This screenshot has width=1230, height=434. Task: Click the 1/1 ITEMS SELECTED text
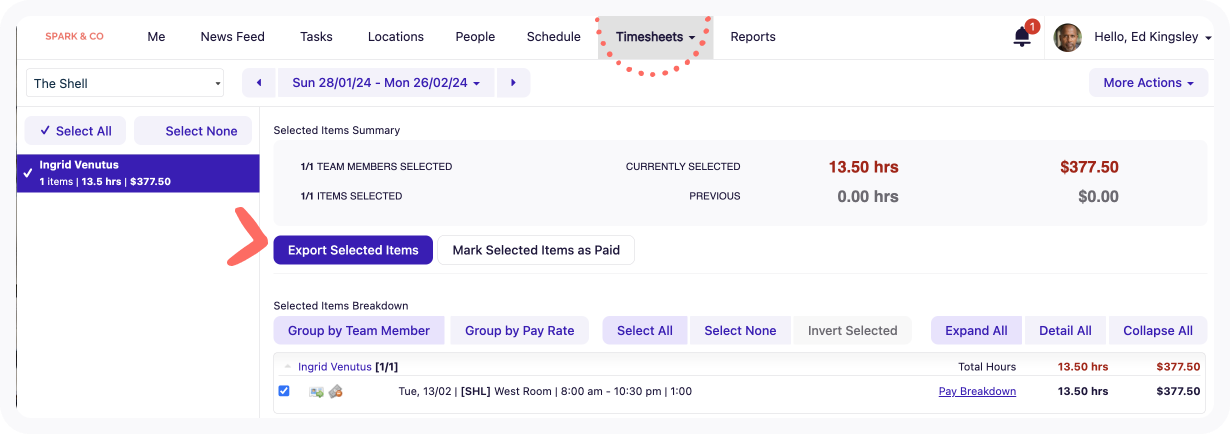coord(351,196)
